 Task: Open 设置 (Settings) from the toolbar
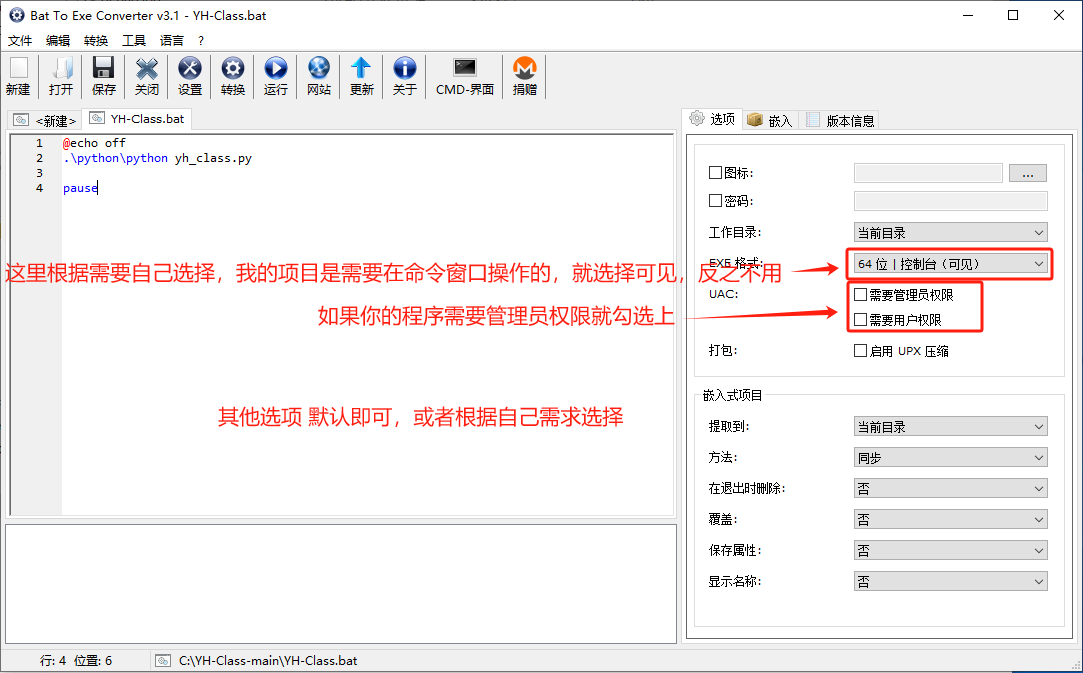tap(190, 76)
